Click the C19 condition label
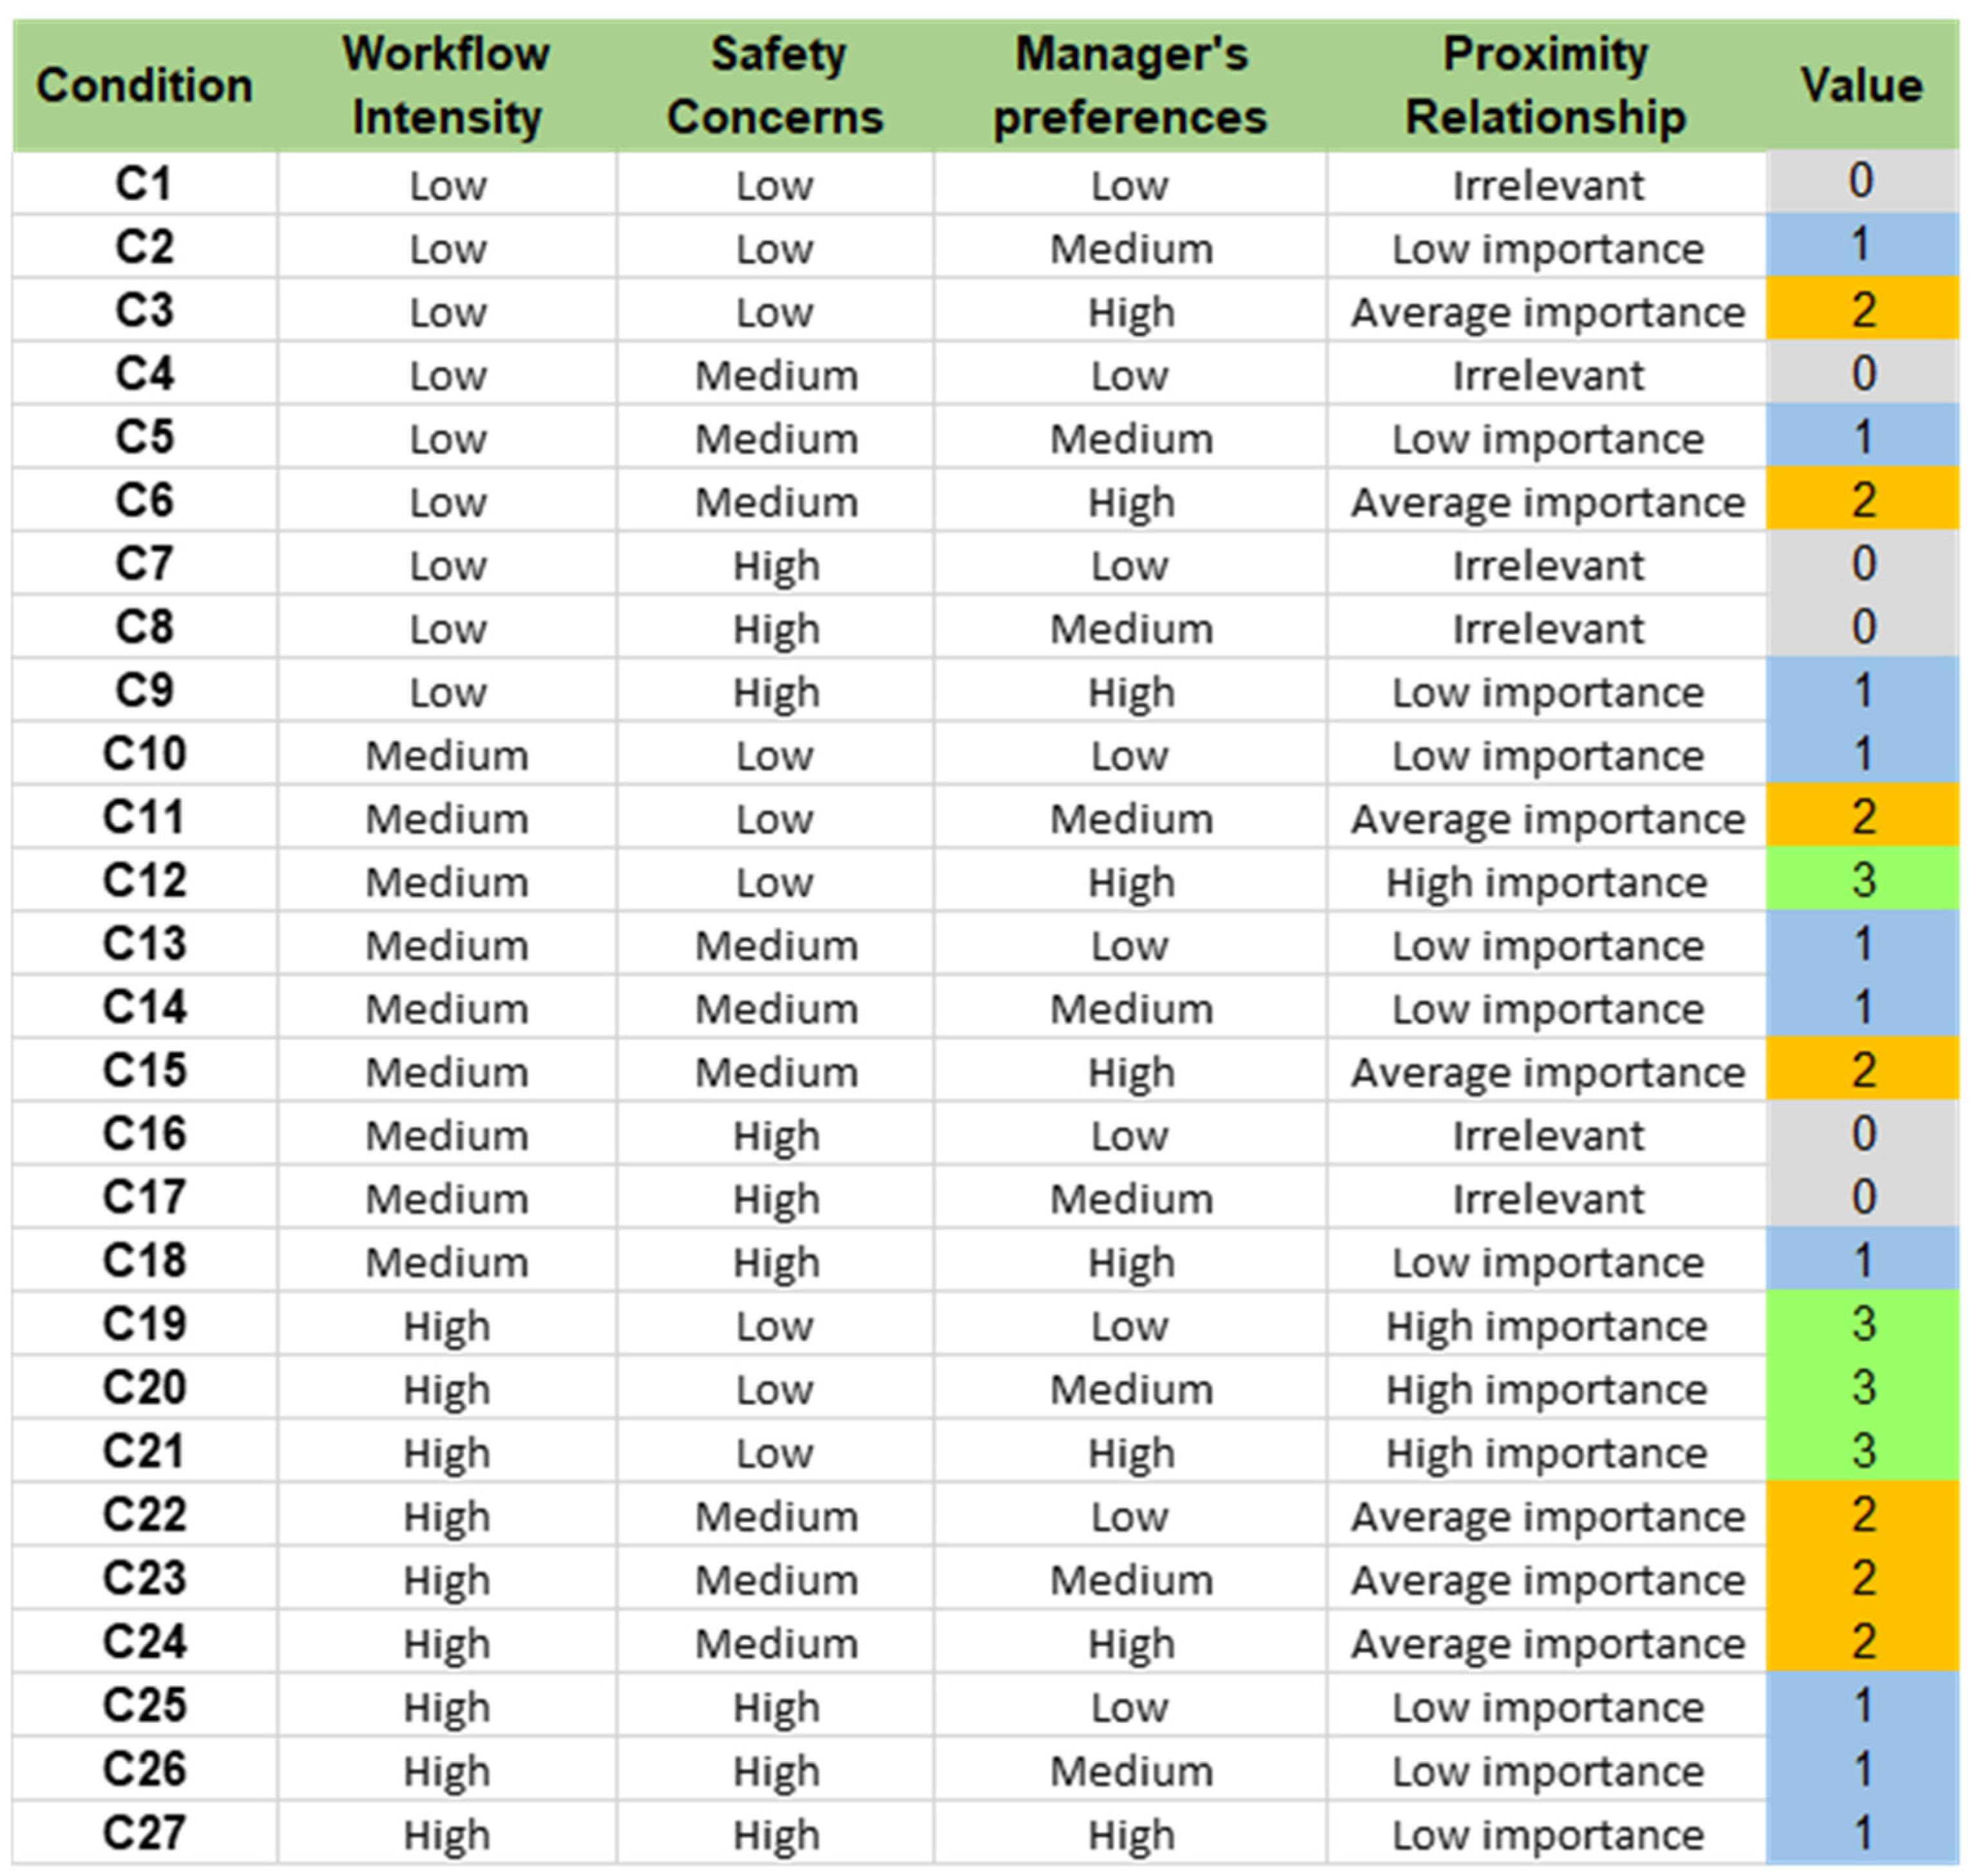 (144, 1325)
